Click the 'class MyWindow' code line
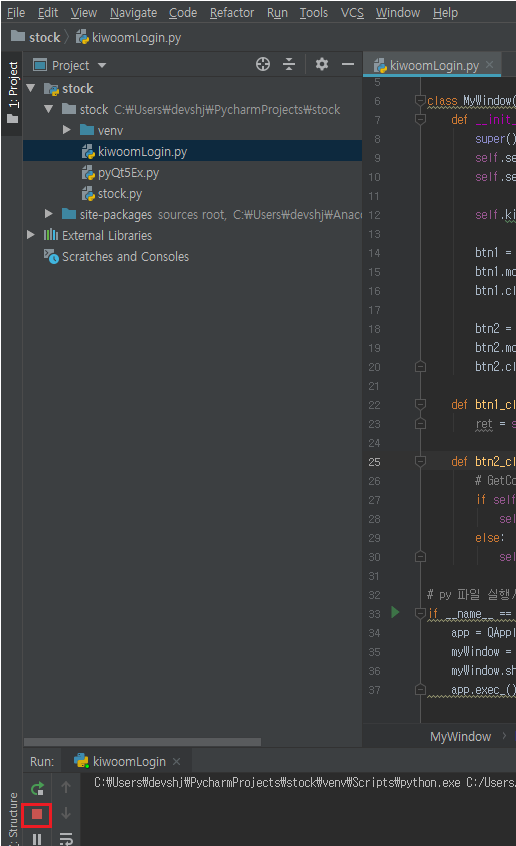 click(x=471, y=100)
